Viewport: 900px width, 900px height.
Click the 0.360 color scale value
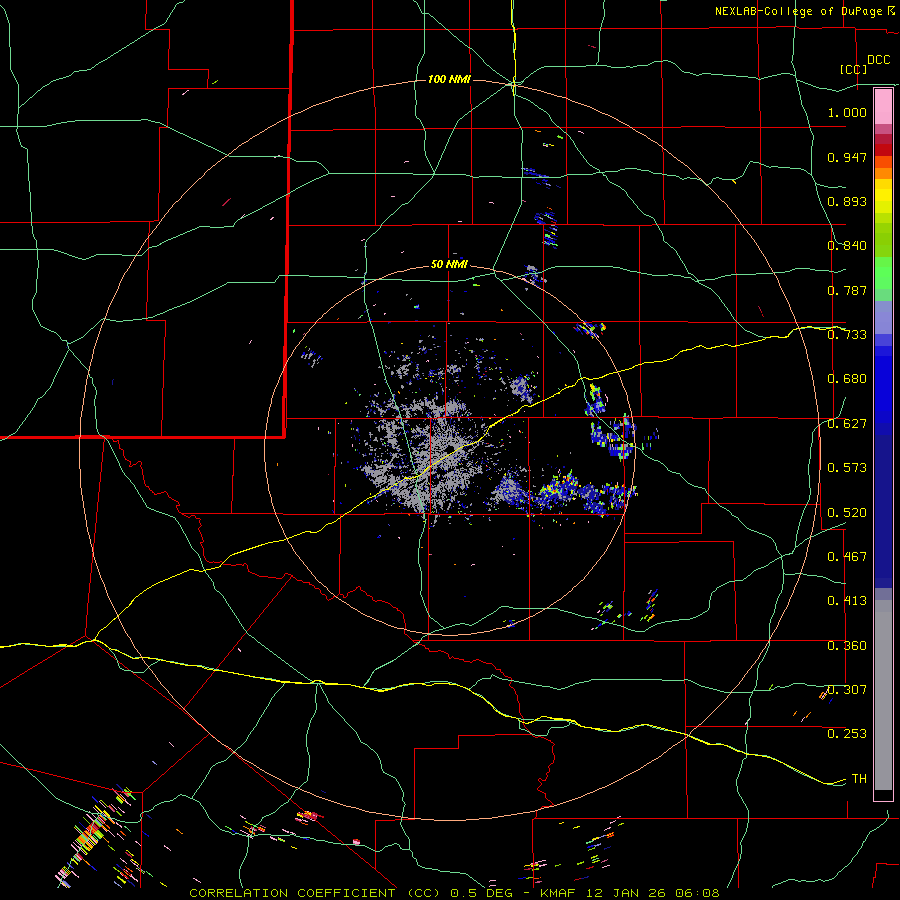click(x=847, y=646)
